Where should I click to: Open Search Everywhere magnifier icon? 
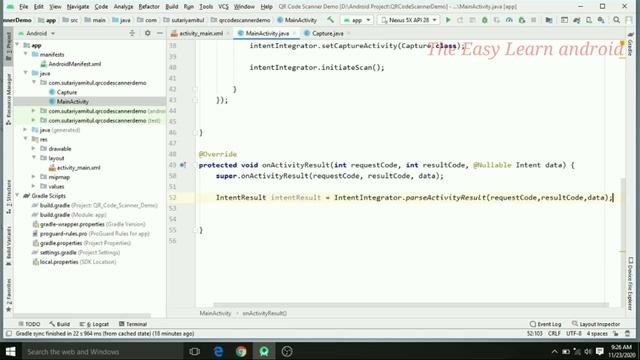[x=616, y=20]
